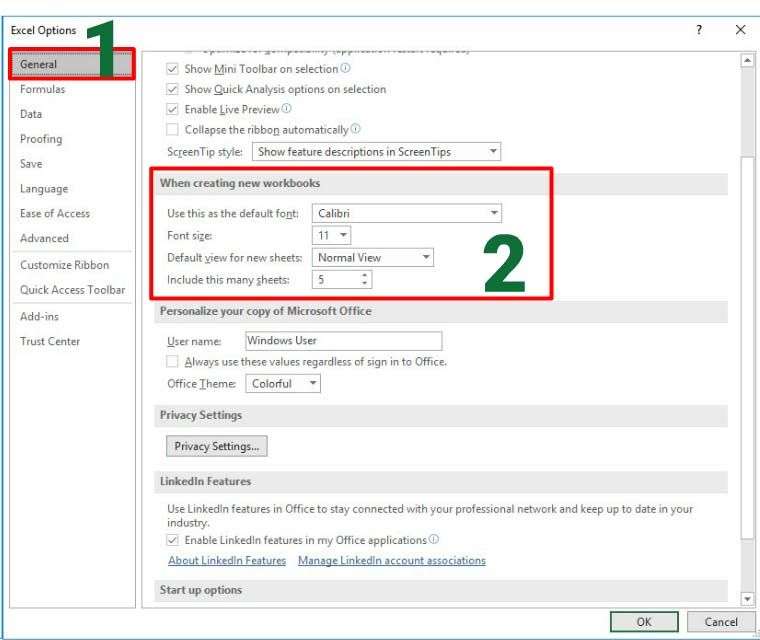760x640 pixels.
Task: Uncheck Enable Live Preview
Action: coord(172,110)
